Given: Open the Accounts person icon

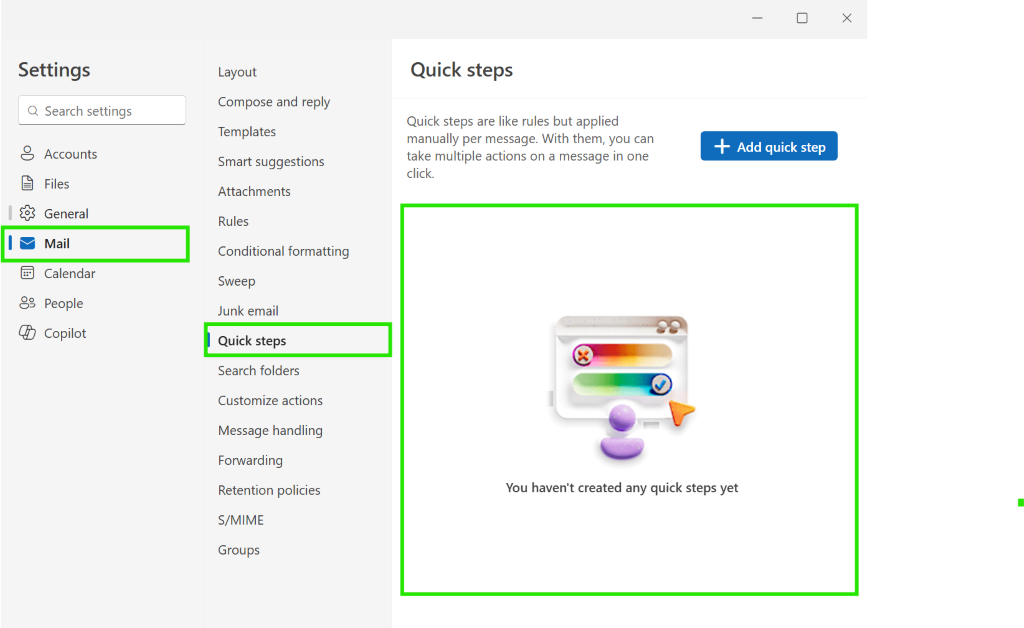Looking at the screenshot, I should click(27, 153).
